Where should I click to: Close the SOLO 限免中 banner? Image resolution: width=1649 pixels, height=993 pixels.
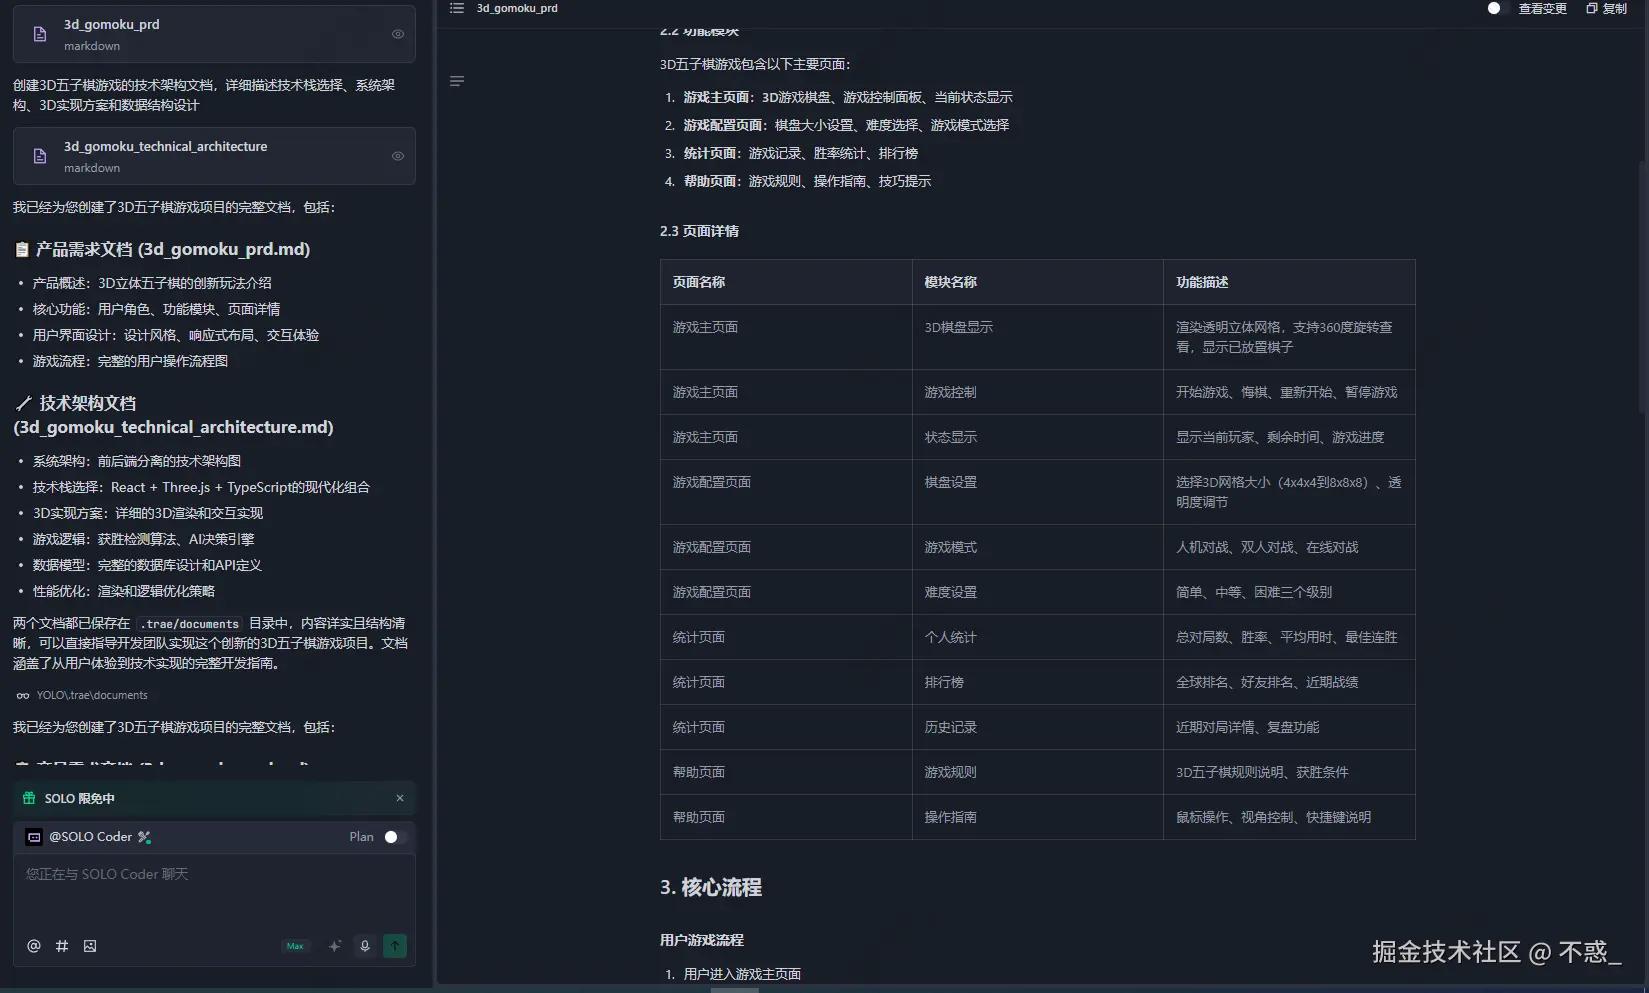pyautogui.click(x=400, y=798)
